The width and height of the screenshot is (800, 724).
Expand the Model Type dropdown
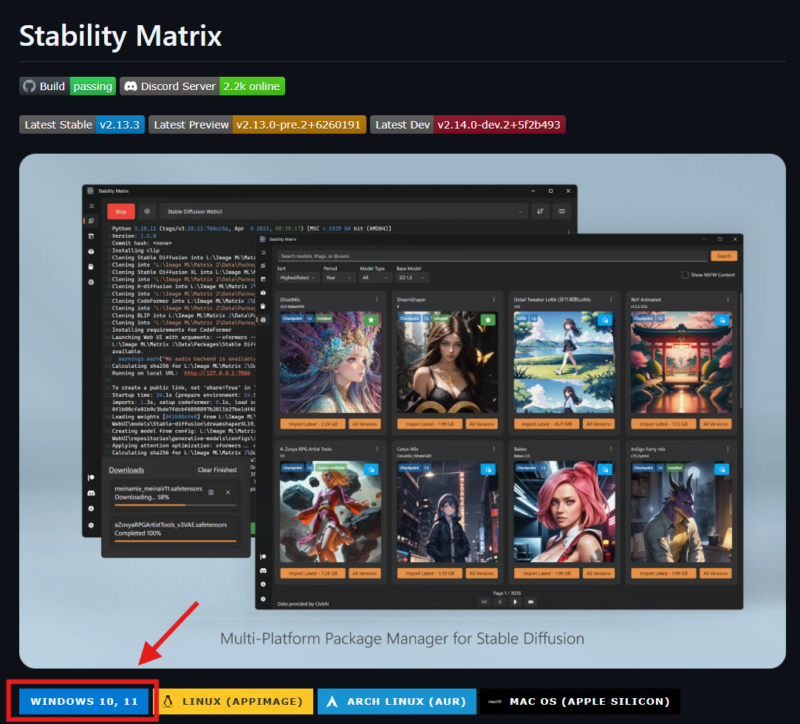pyautogui.click(x=374, y=276)
